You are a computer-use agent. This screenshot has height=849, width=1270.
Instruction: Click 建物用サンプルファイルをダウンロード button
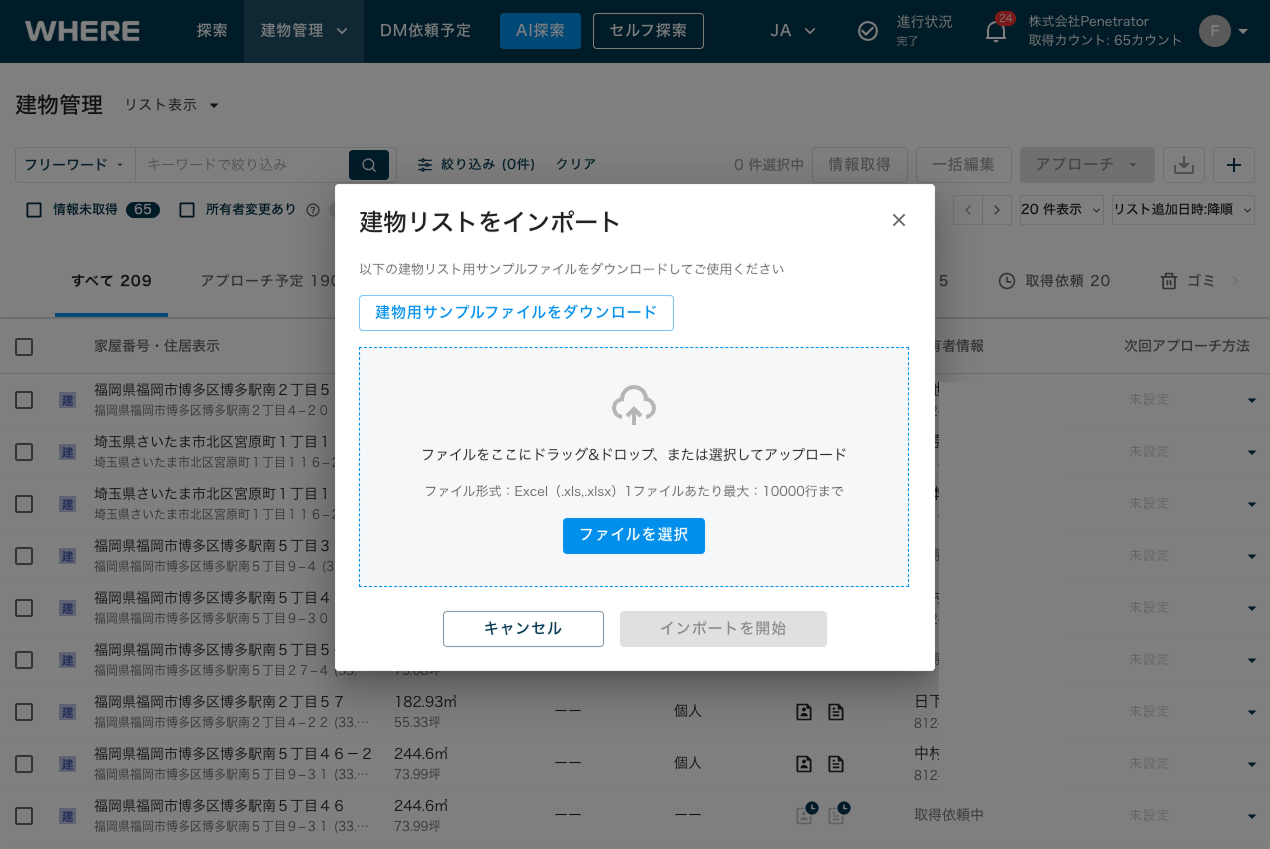[x=516, y=312]
